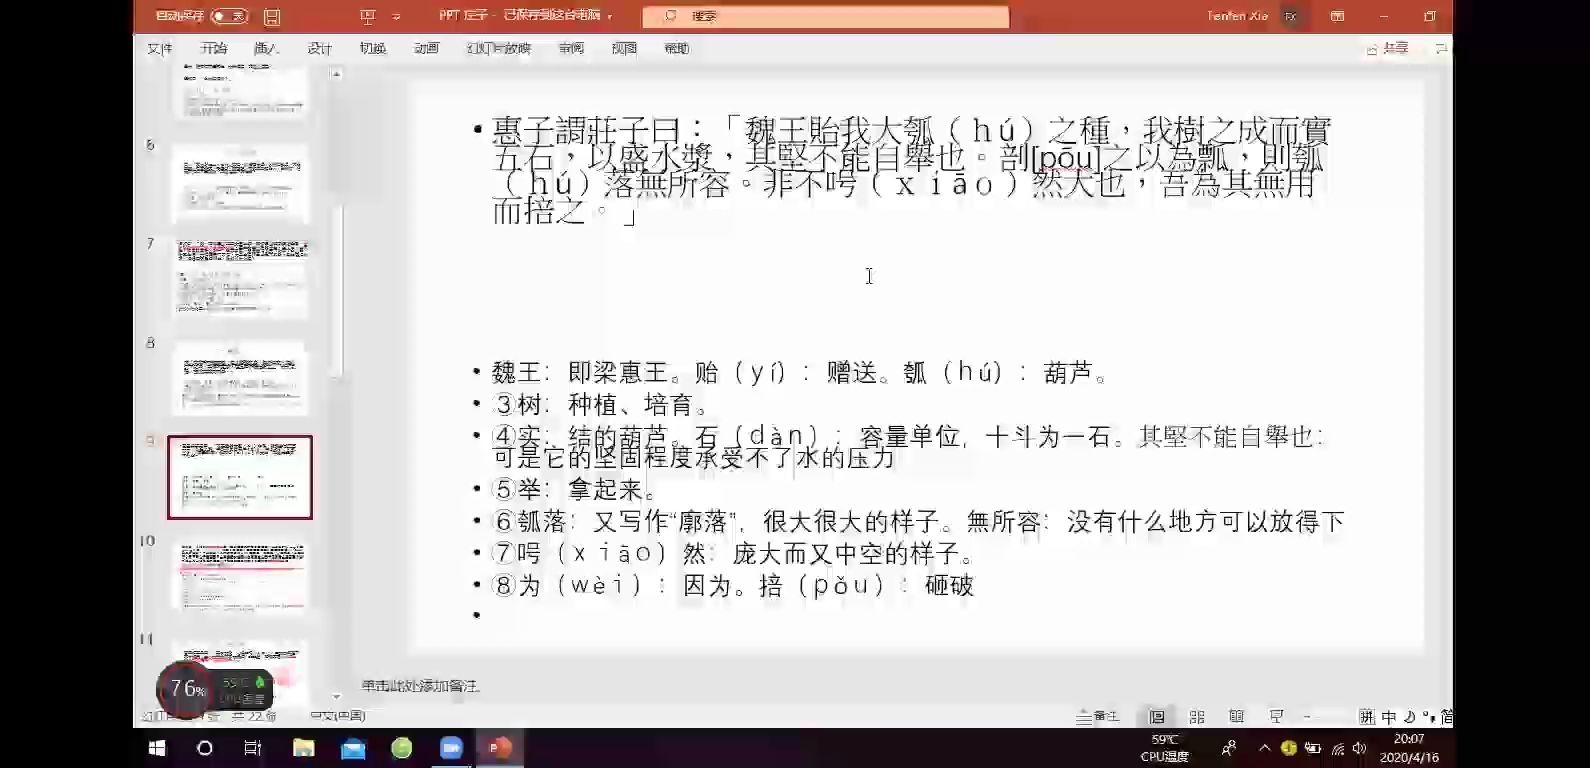Click the bullet line ⑦呺（xiāo）然
Screen dimensions: 1590x768
click(733, 554)
